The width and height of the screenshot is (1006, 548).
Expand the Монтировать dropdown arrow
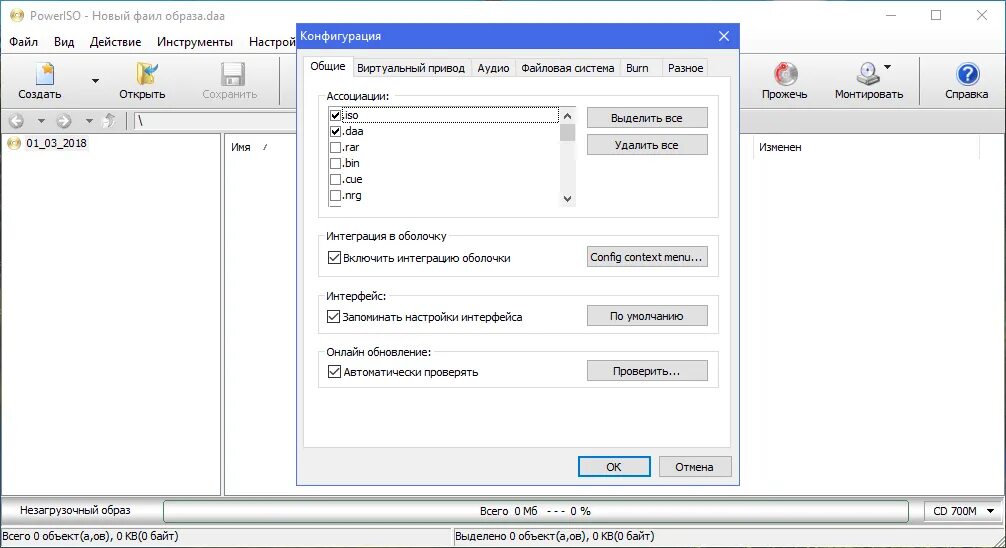click(x=888, y=67)
